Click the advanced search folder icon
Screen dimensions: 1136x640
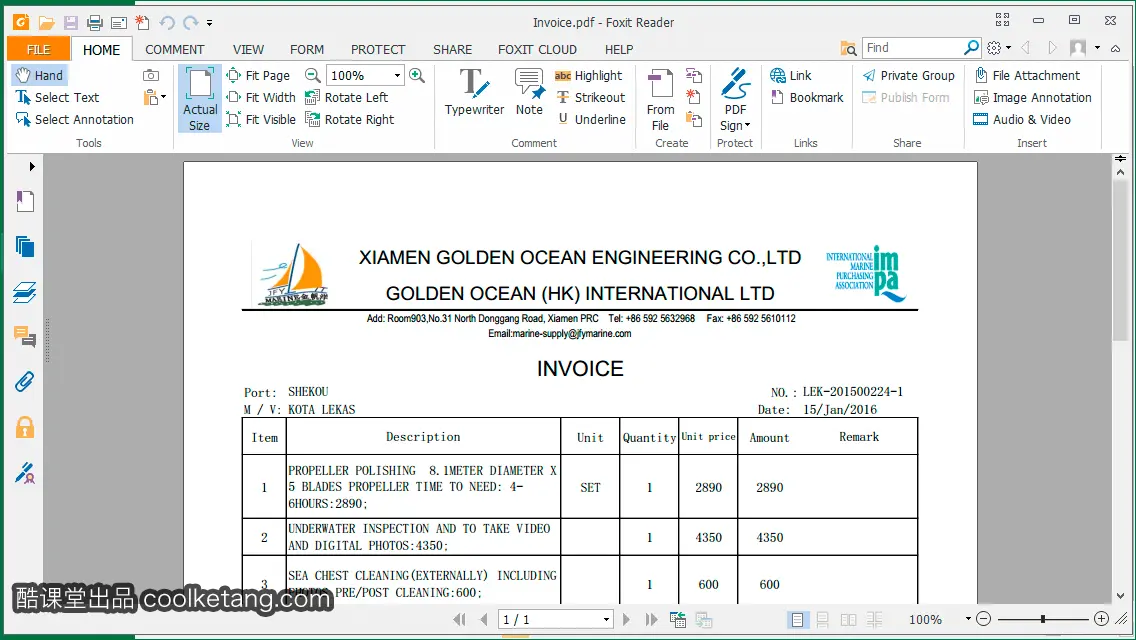(848, 48)
